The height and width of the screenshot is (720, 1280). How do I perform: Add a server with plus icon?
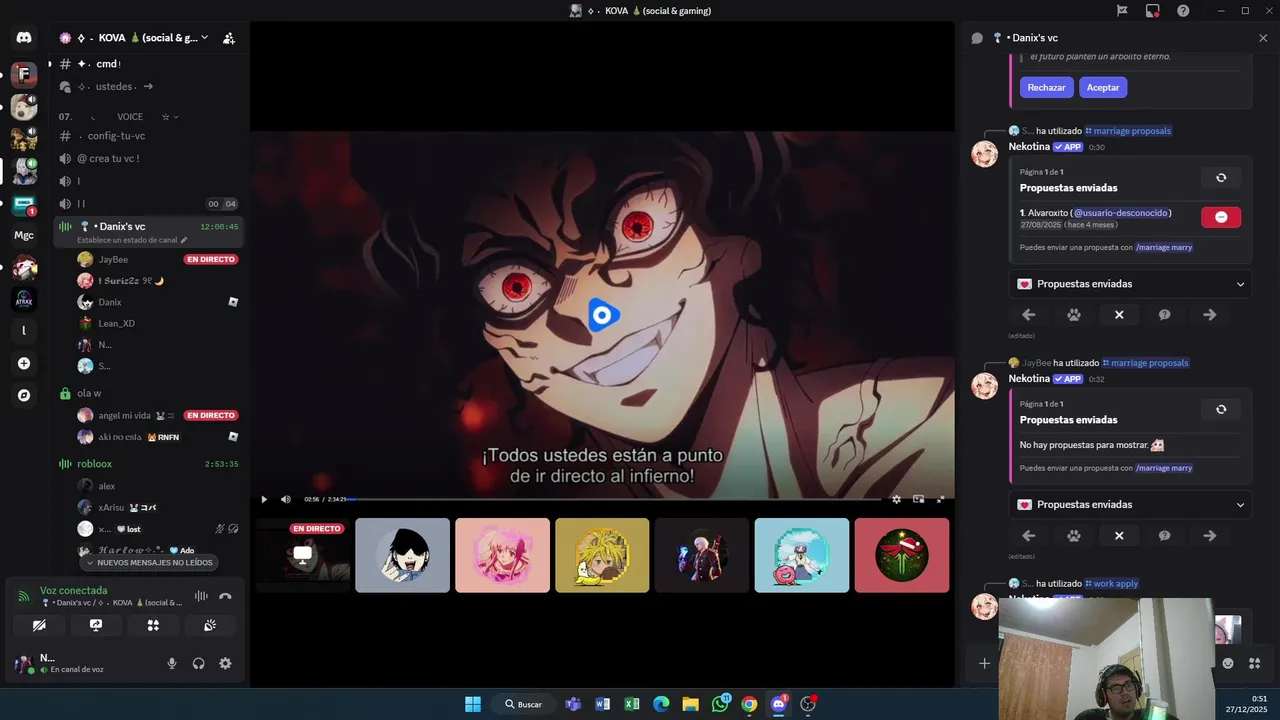pos(24,363)
